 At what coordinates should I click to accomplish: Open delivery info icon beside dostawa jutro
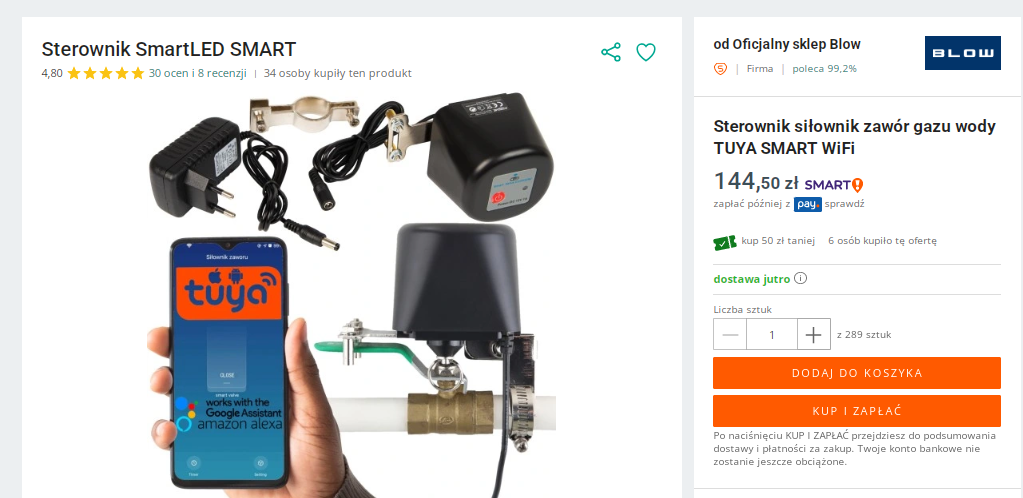(x=801, y=279)
